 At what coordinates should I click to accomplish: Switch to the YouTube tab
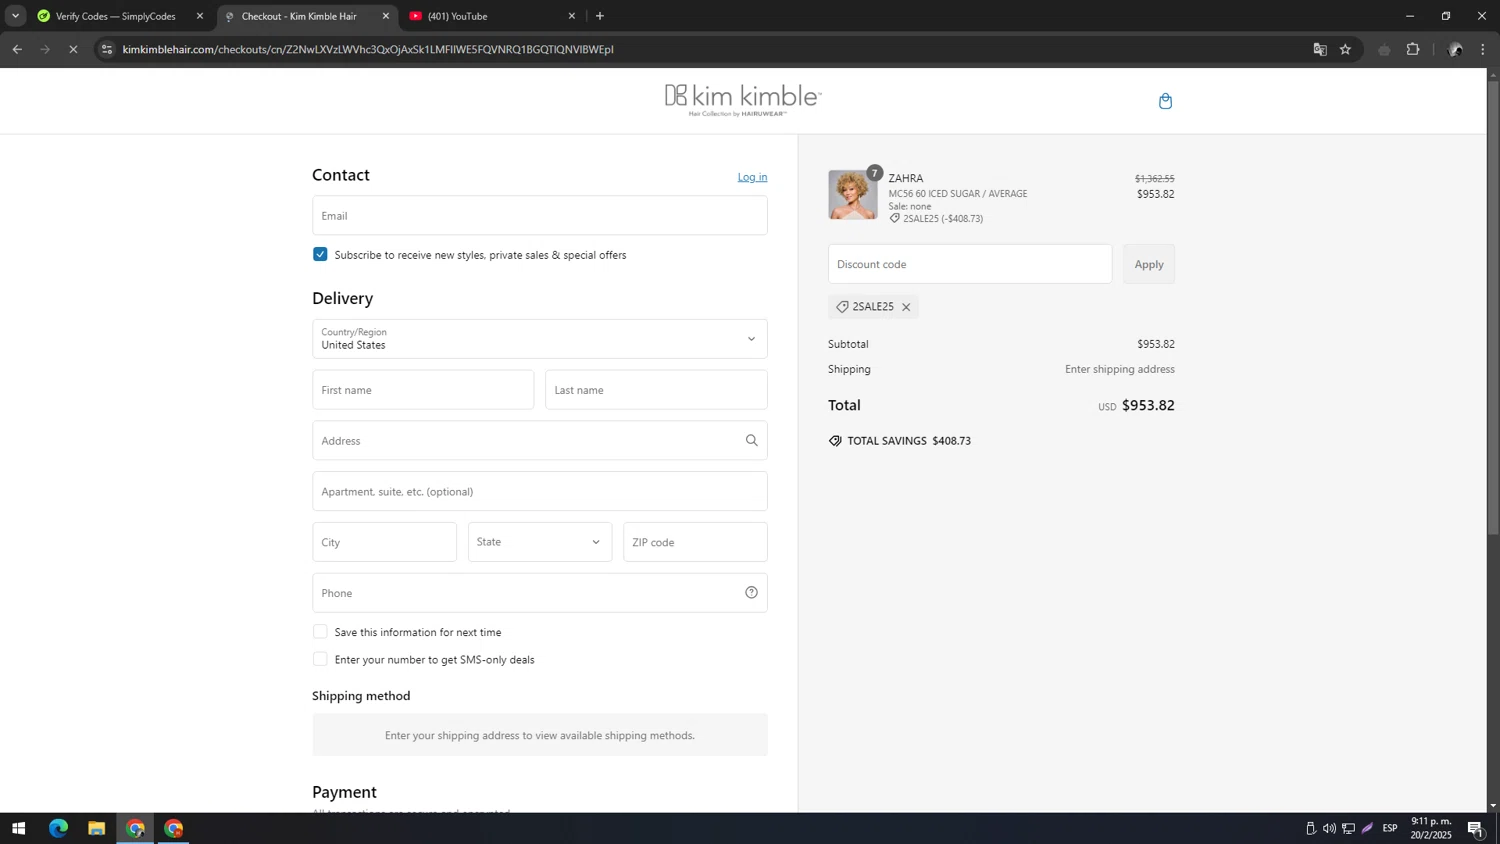[490, 16]
